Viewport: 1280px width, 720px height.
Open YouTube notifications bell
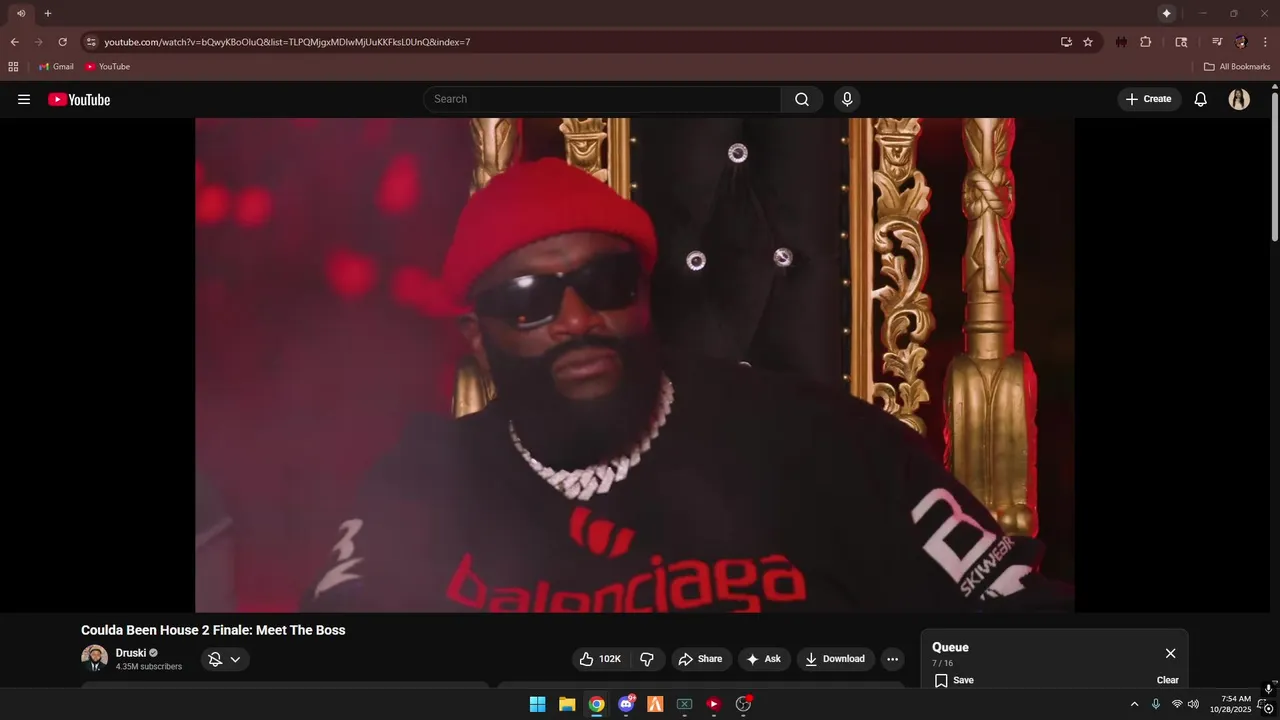1201,99
